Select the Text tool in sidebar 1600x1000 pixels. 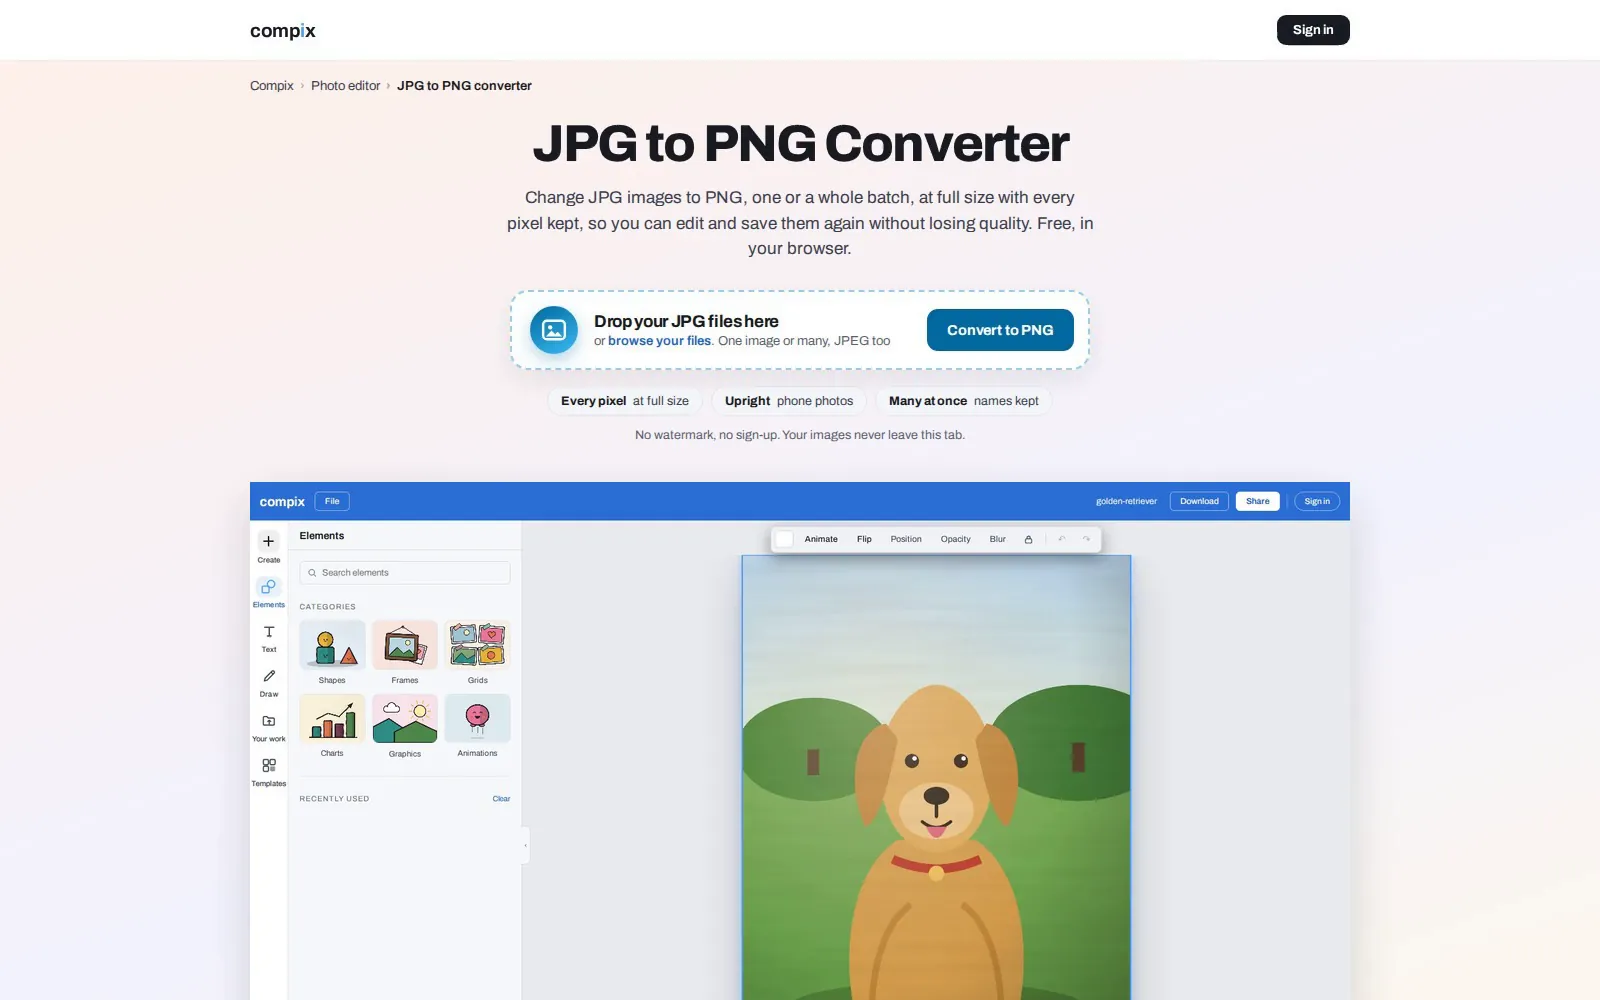pyautogui.click(x=269, y=638)
